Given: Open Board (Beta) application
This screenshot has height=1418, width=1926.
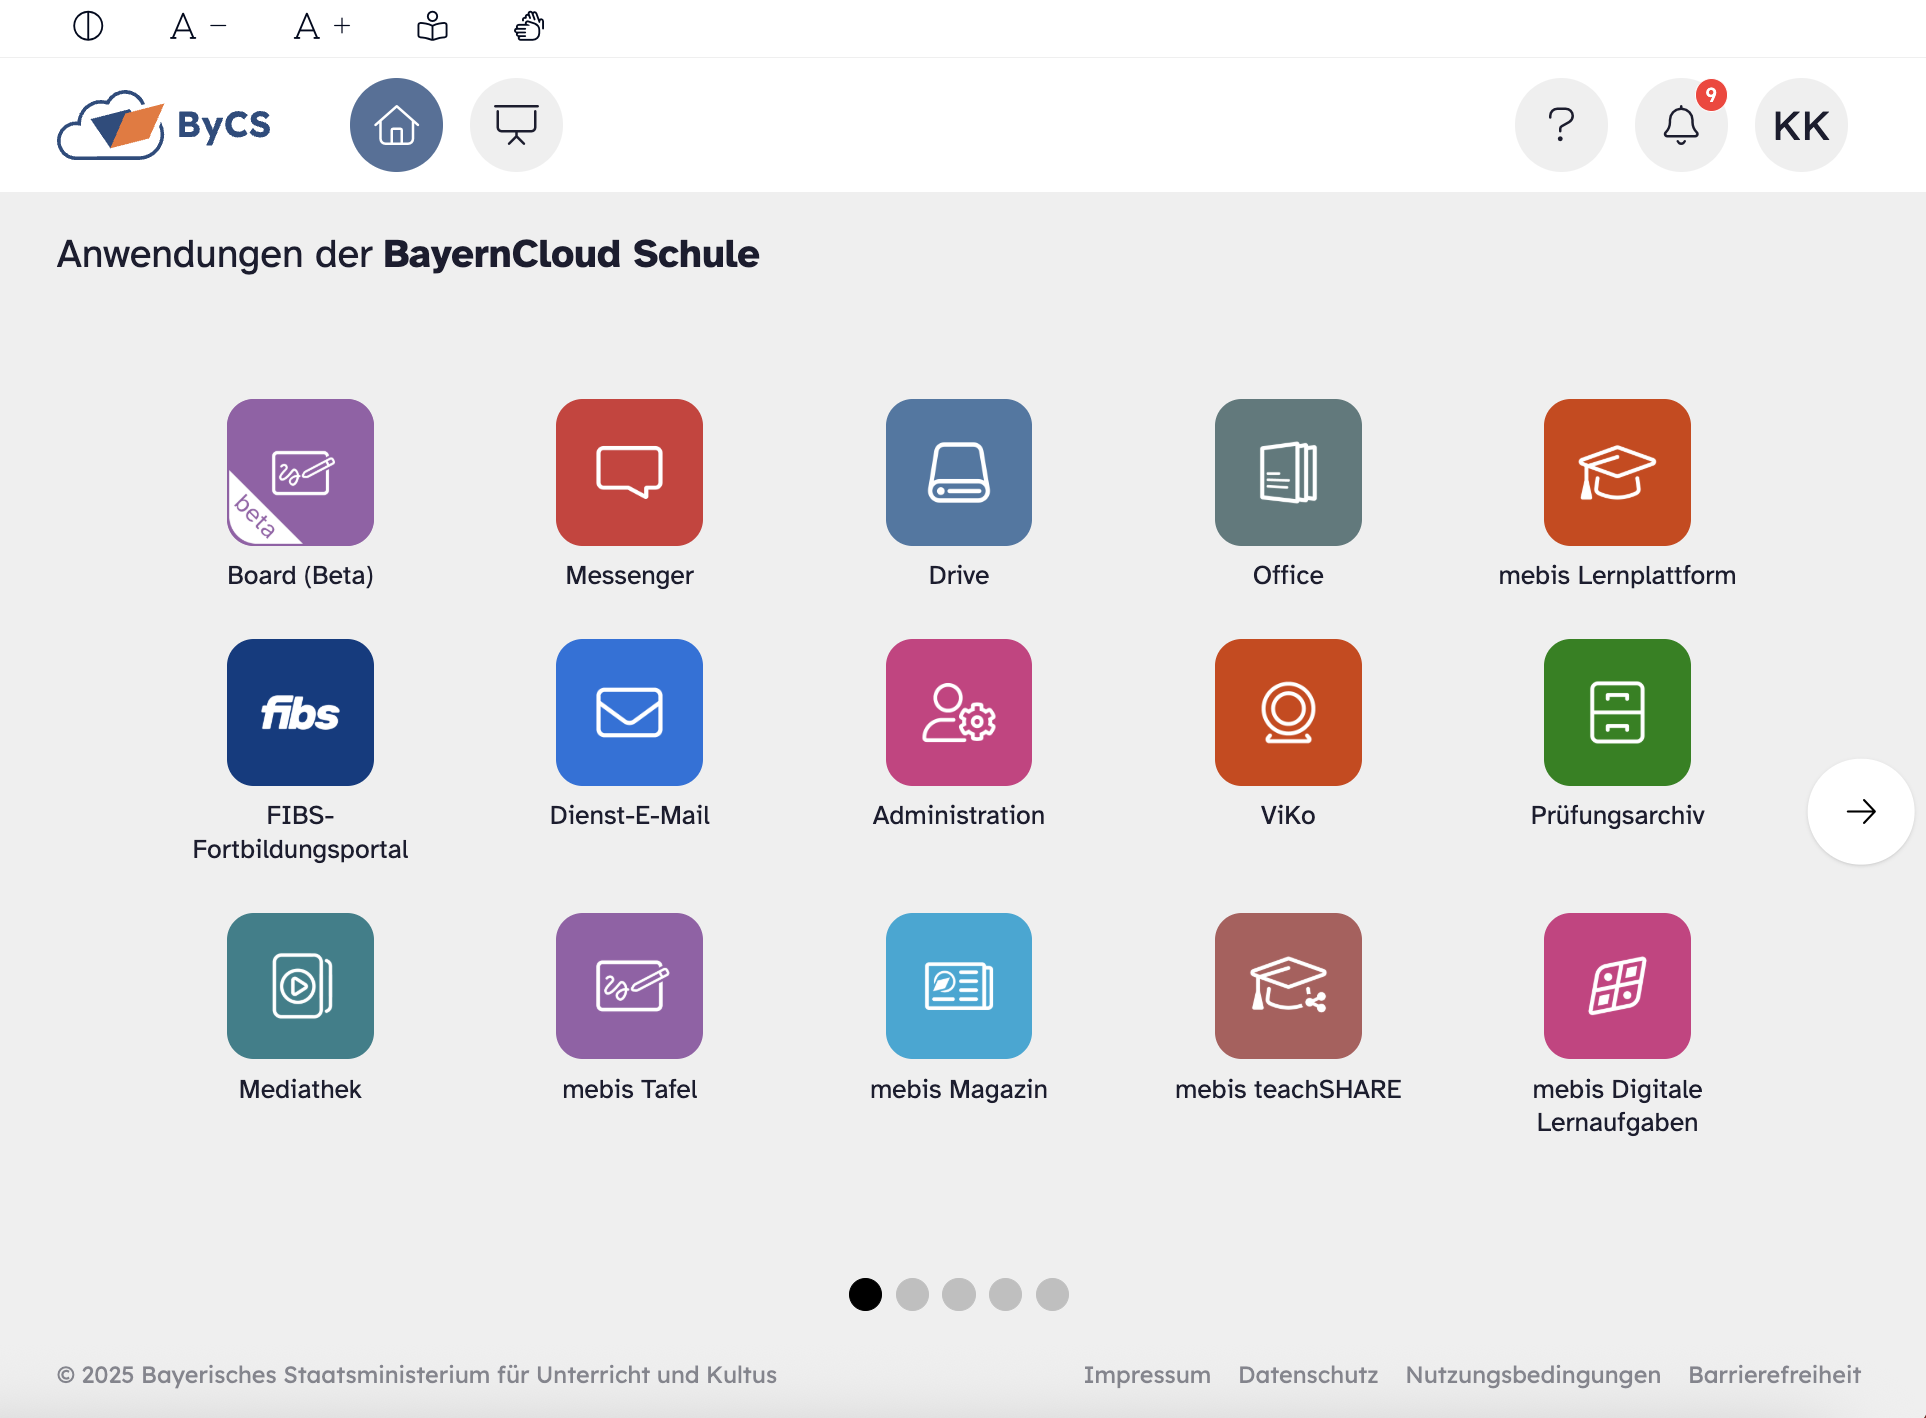Looking at the screenshot, I should 300,472.
